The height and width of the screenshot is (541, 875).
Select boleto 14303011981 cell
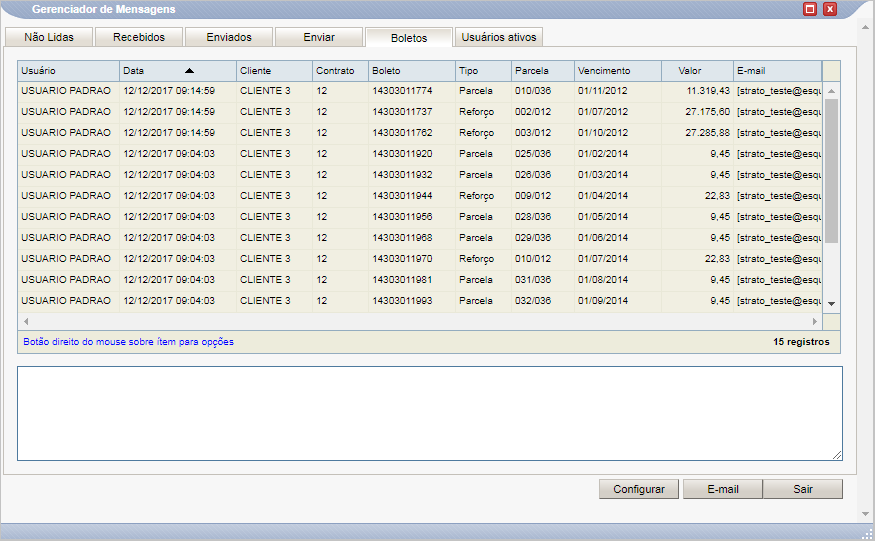(412, 280)
